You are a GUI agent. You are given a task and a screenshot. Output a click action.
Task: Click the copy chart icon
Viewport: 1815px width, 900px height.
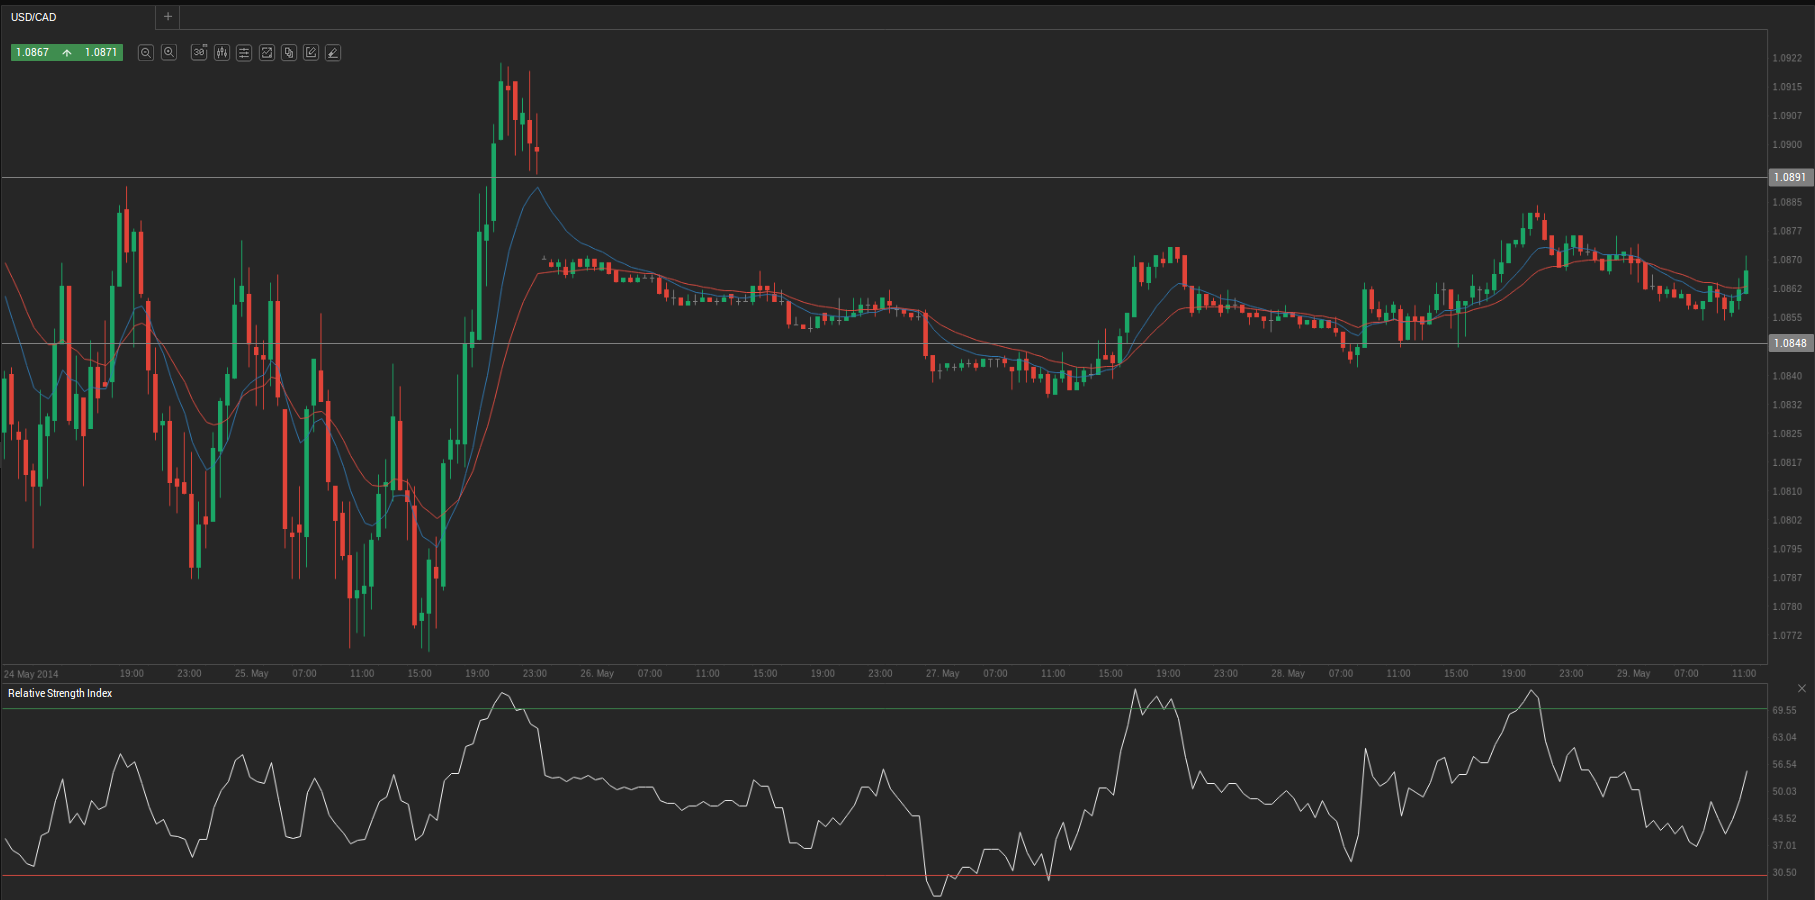coord(289,53)
